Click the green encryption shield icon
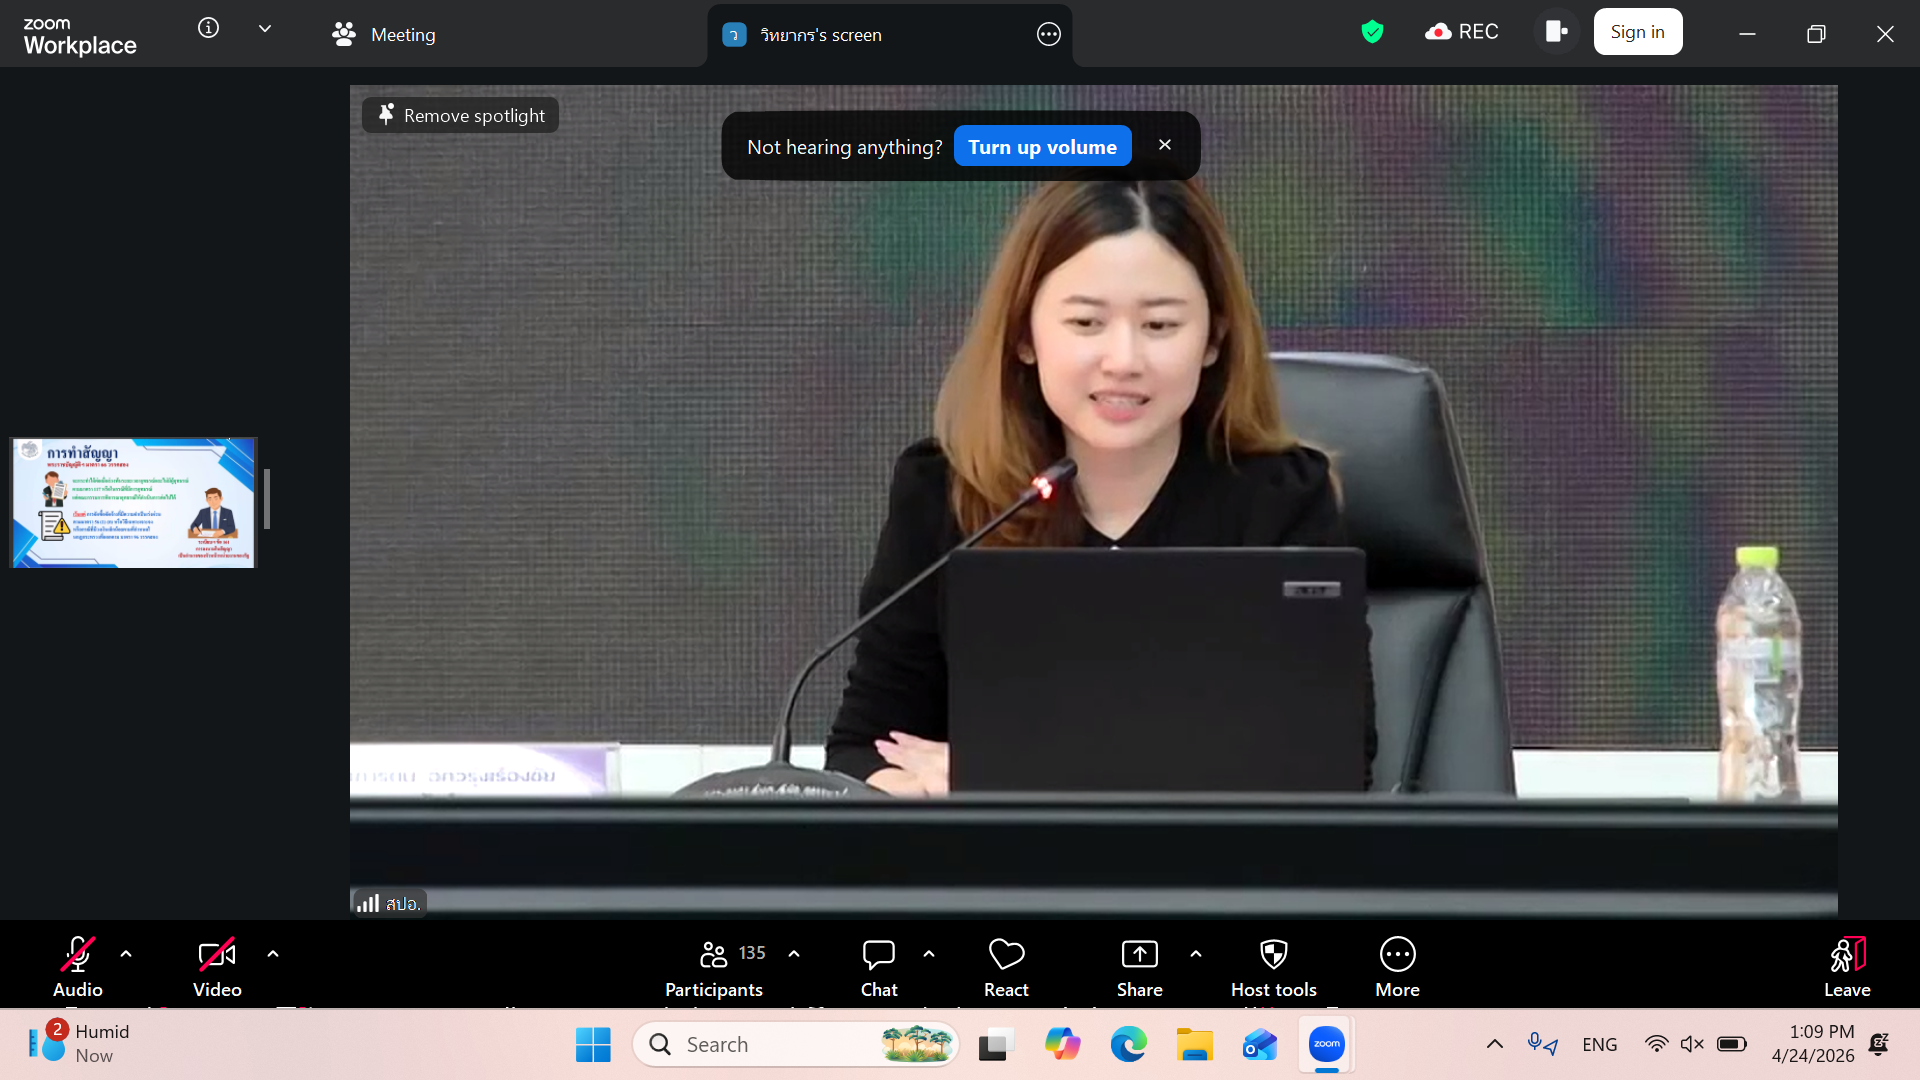Screen dimensions: 1920x1080 tap(1372, 32)
